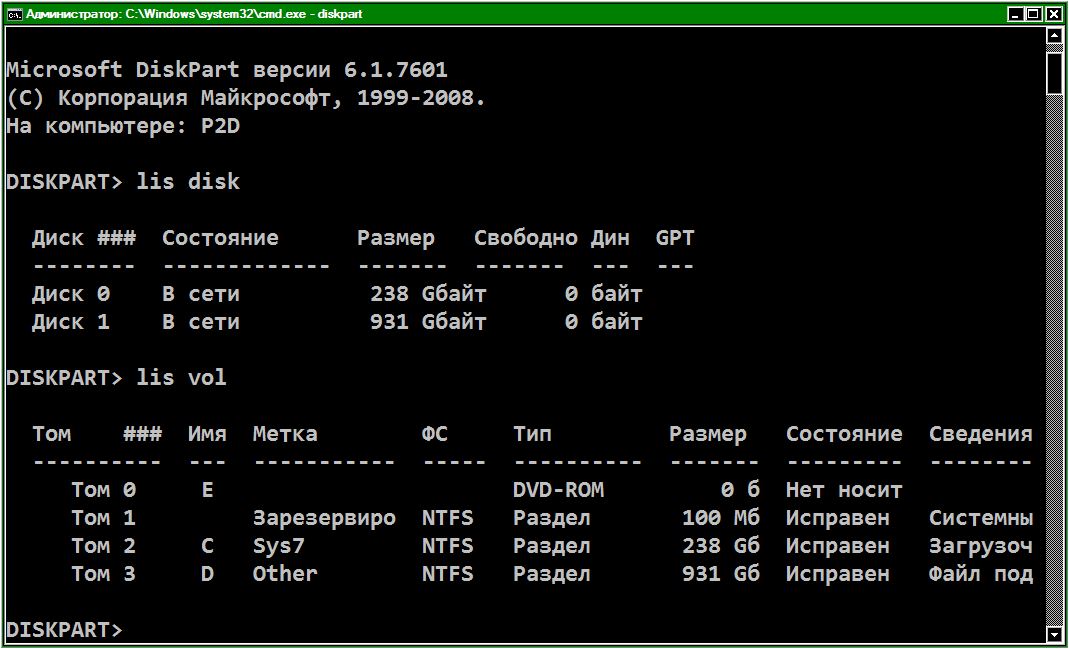Screen dimensions: 1069x649
Task: Open the cmd system menu icon
Action: tap(15, 14)
